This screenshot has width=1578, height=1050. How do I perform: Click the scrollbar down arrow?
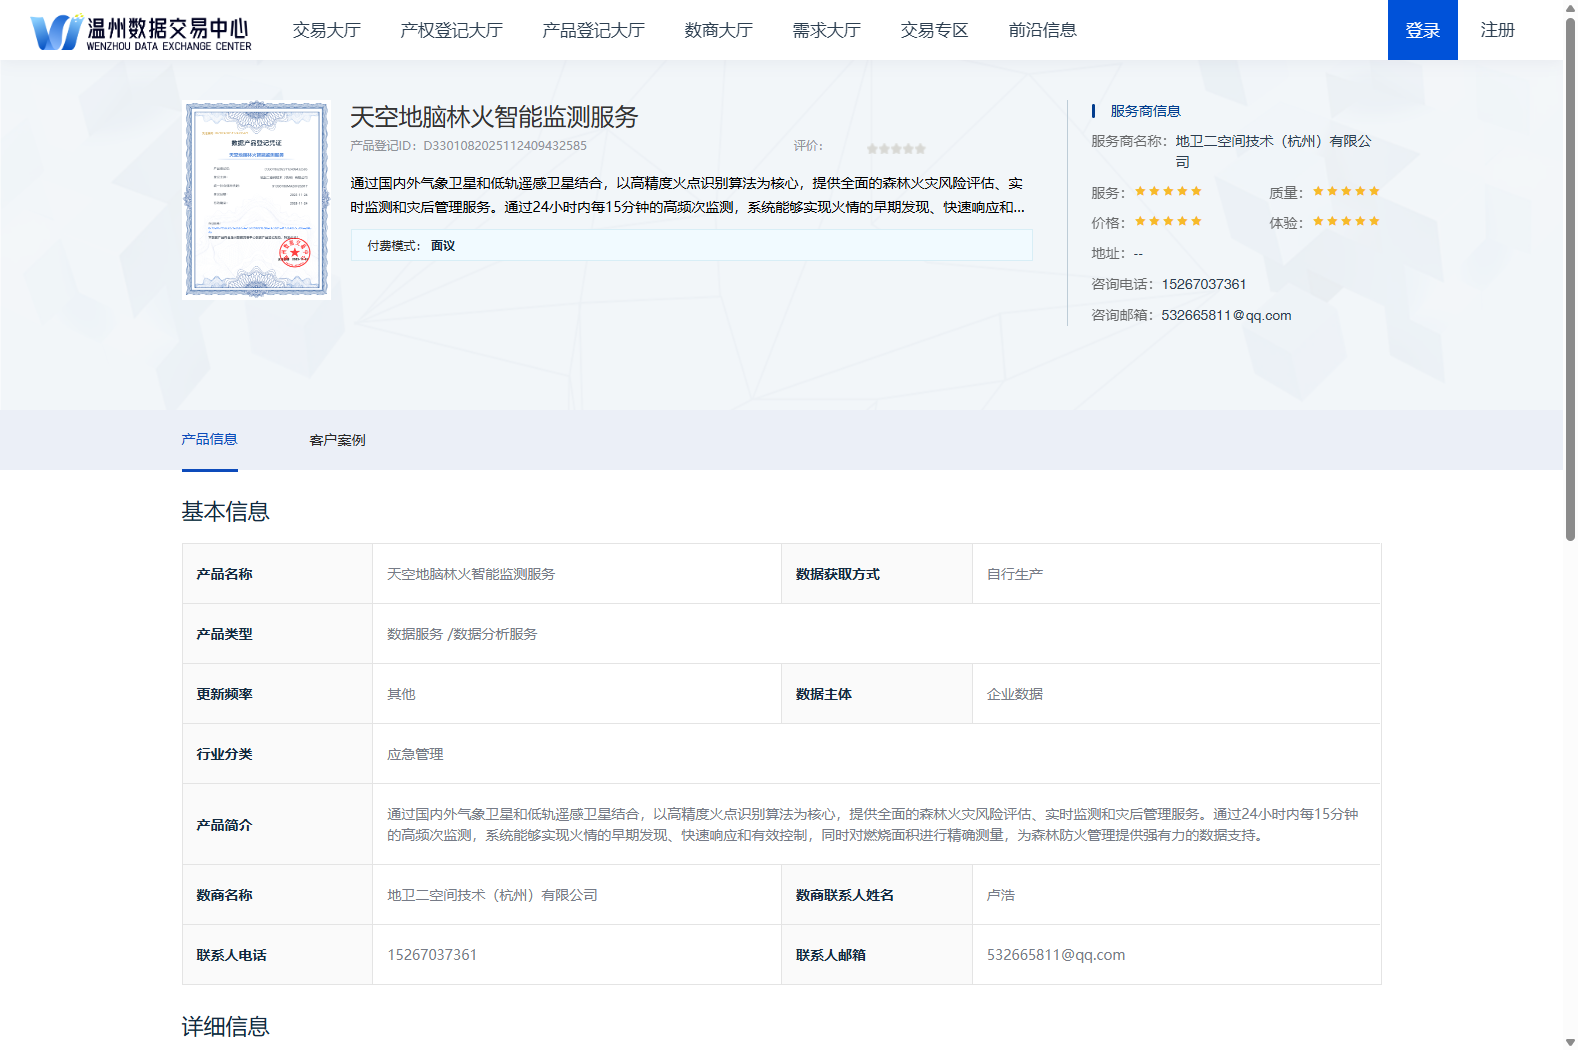click(1570, 1043)
